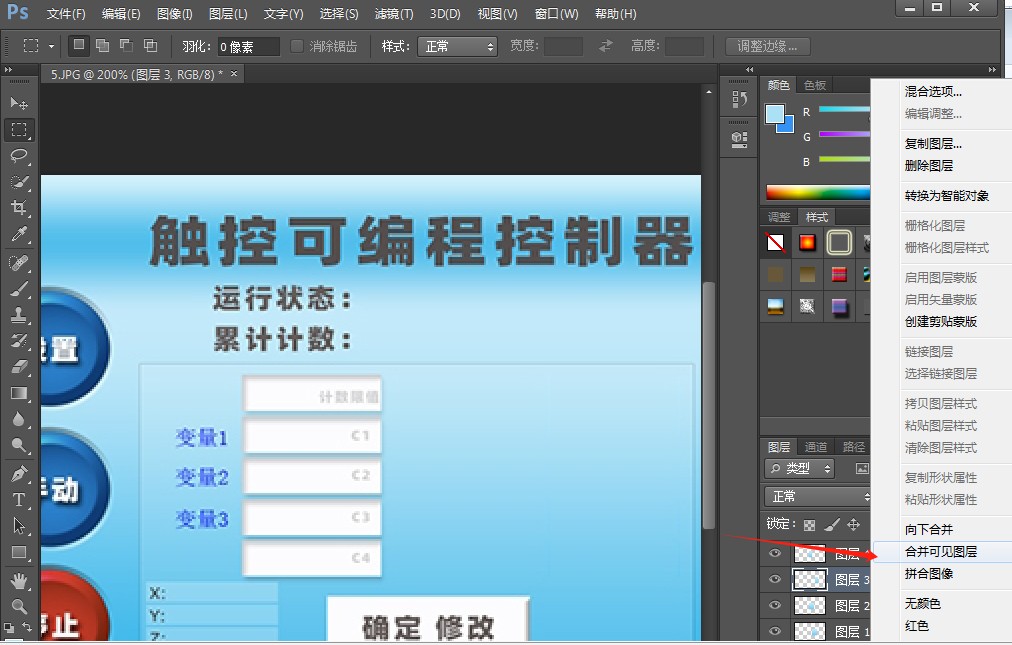
Task: Select the Horizontal Type tool
Action: click(x=19, y=500)
